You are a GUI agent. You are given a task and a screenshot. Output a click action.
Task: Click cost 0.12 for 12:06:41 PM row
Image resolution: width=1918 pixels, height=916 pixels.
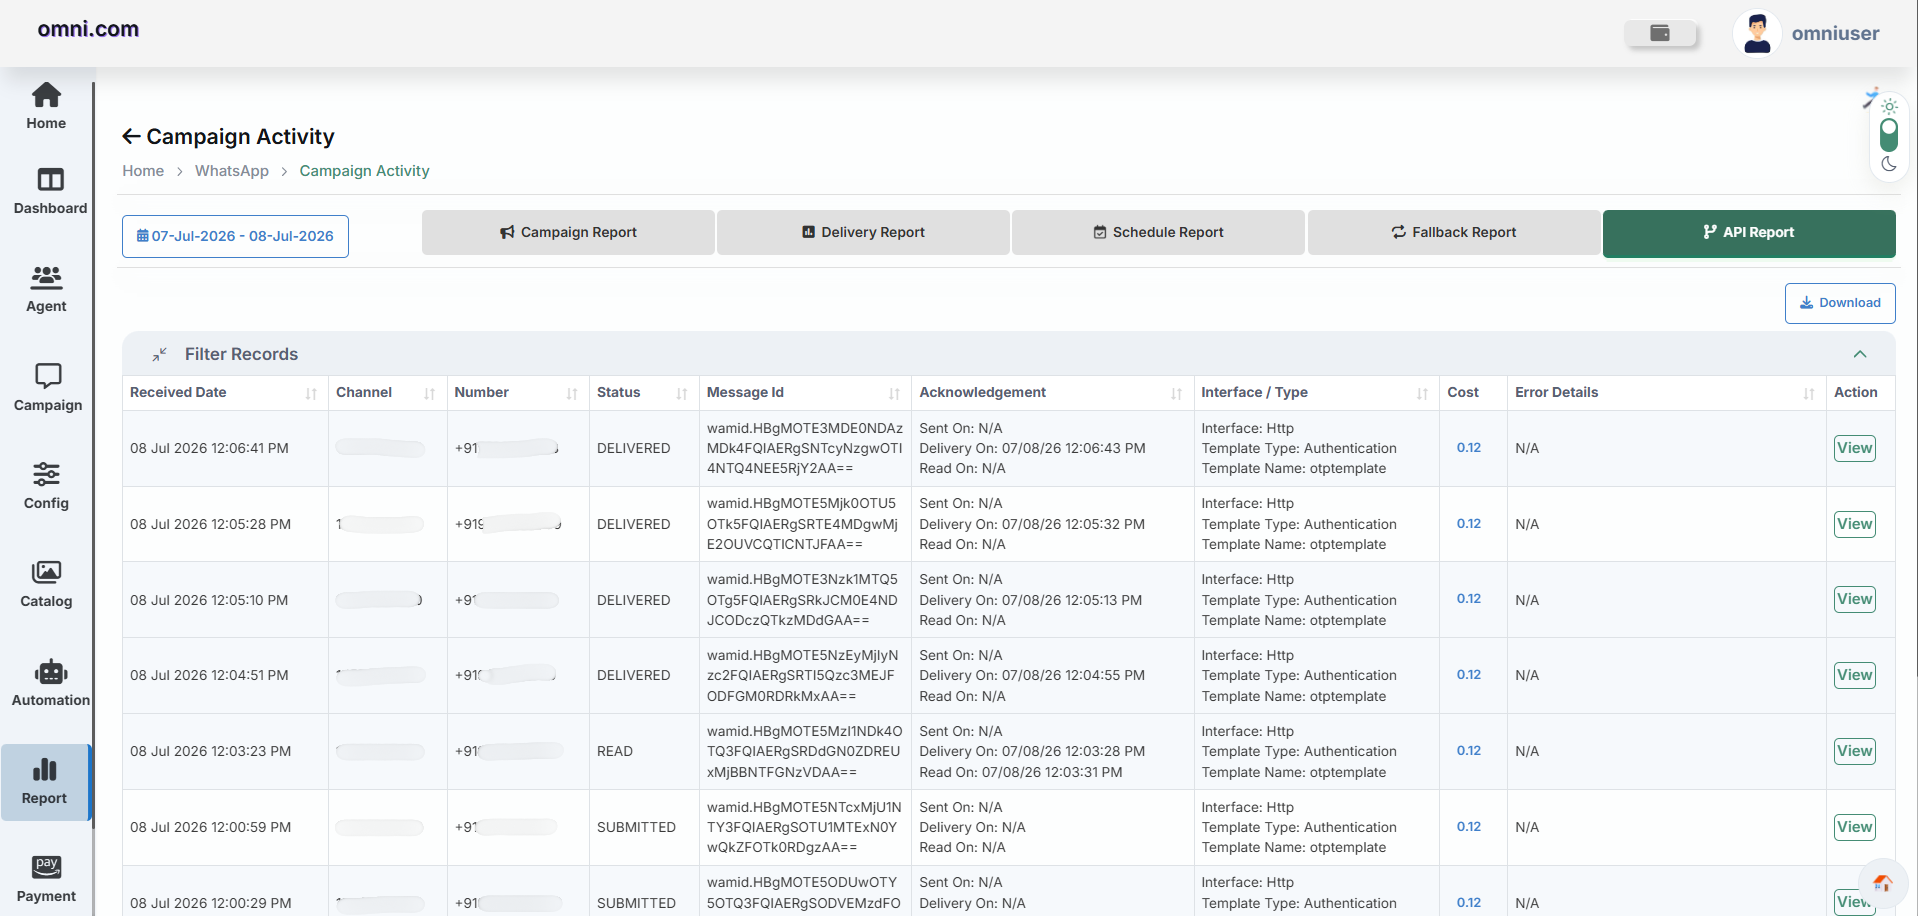click(1468, 448)
